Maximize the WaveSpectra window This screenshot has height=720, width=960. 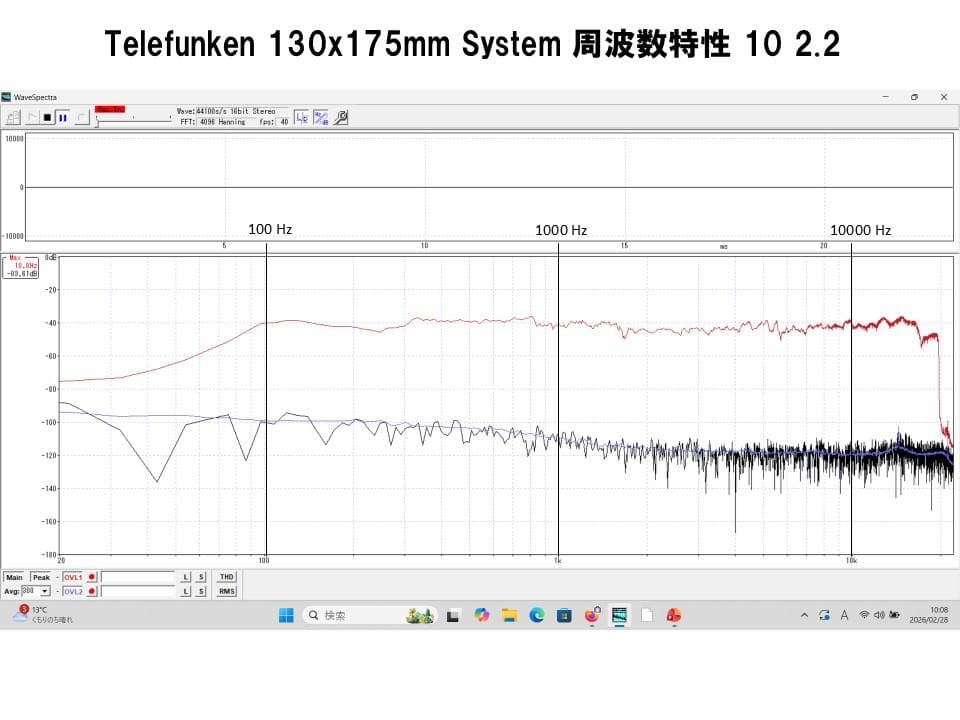914,97
